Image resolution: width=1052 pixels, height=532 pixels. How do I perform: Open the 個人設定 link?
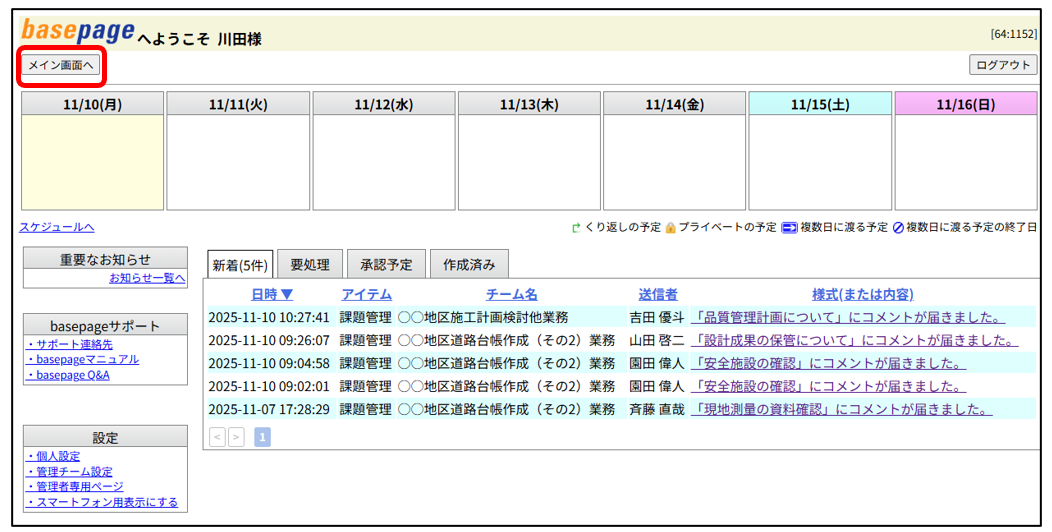click(x=58, y=456)
